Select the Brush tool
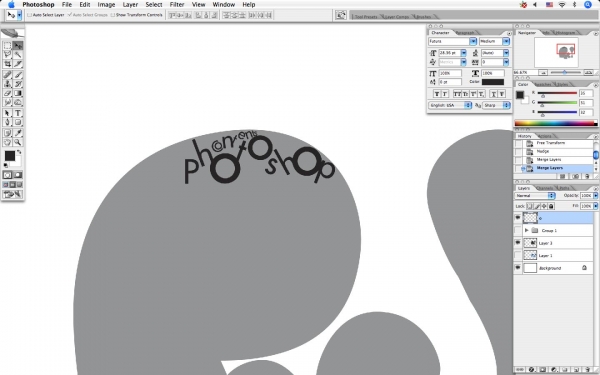The image size is (600, 375). 18,75
